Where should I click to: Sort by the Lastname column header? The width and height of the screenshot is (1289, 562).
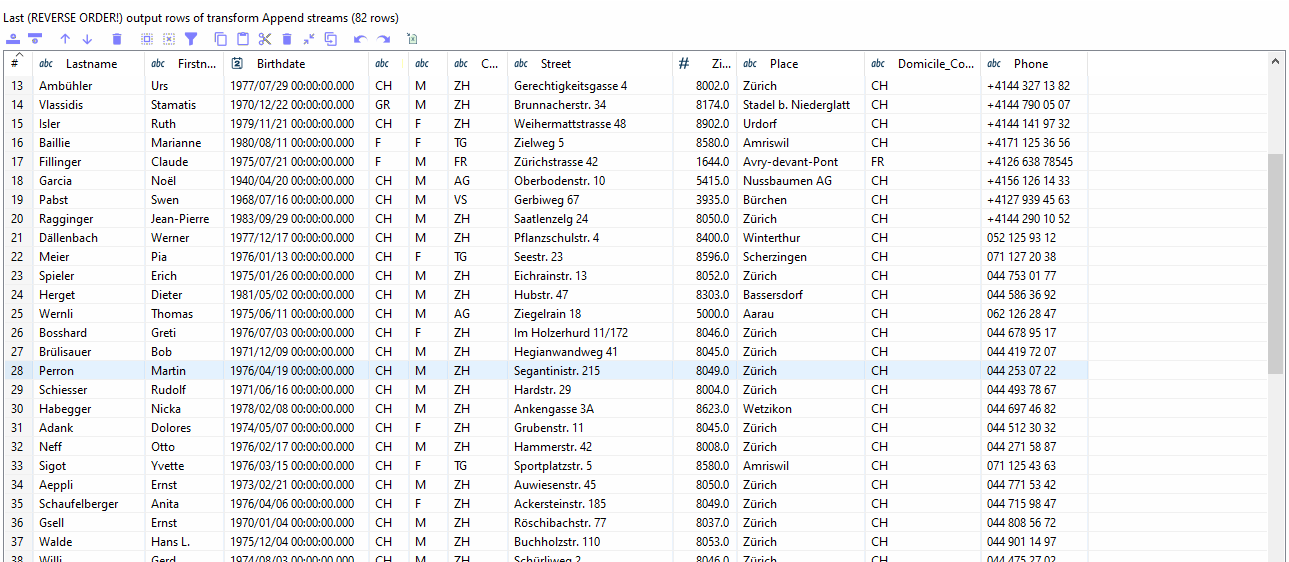[90, 64]
